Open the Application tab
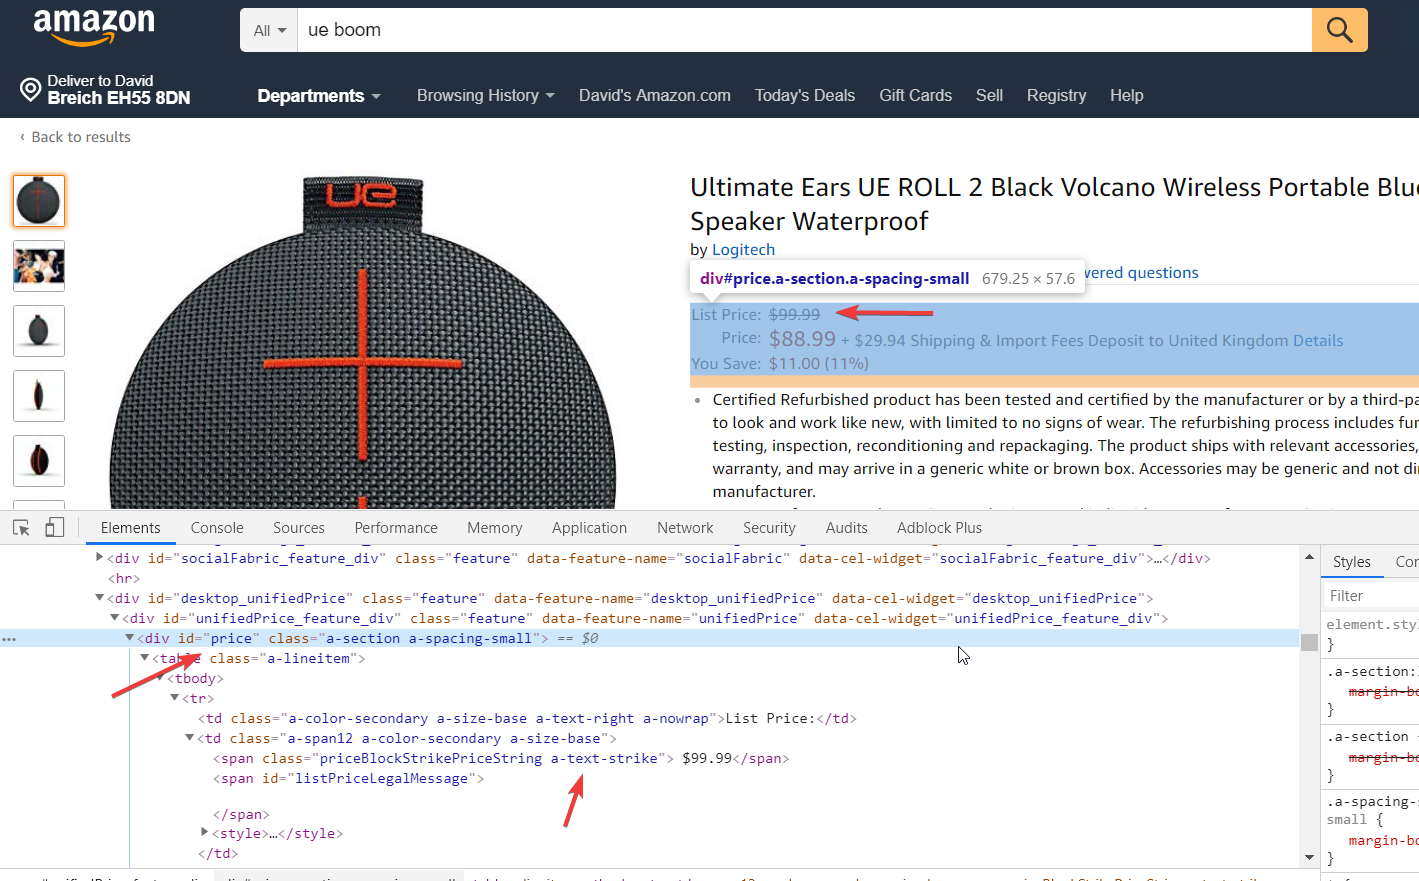This screenshot has height=881, width=1419. 590,528
